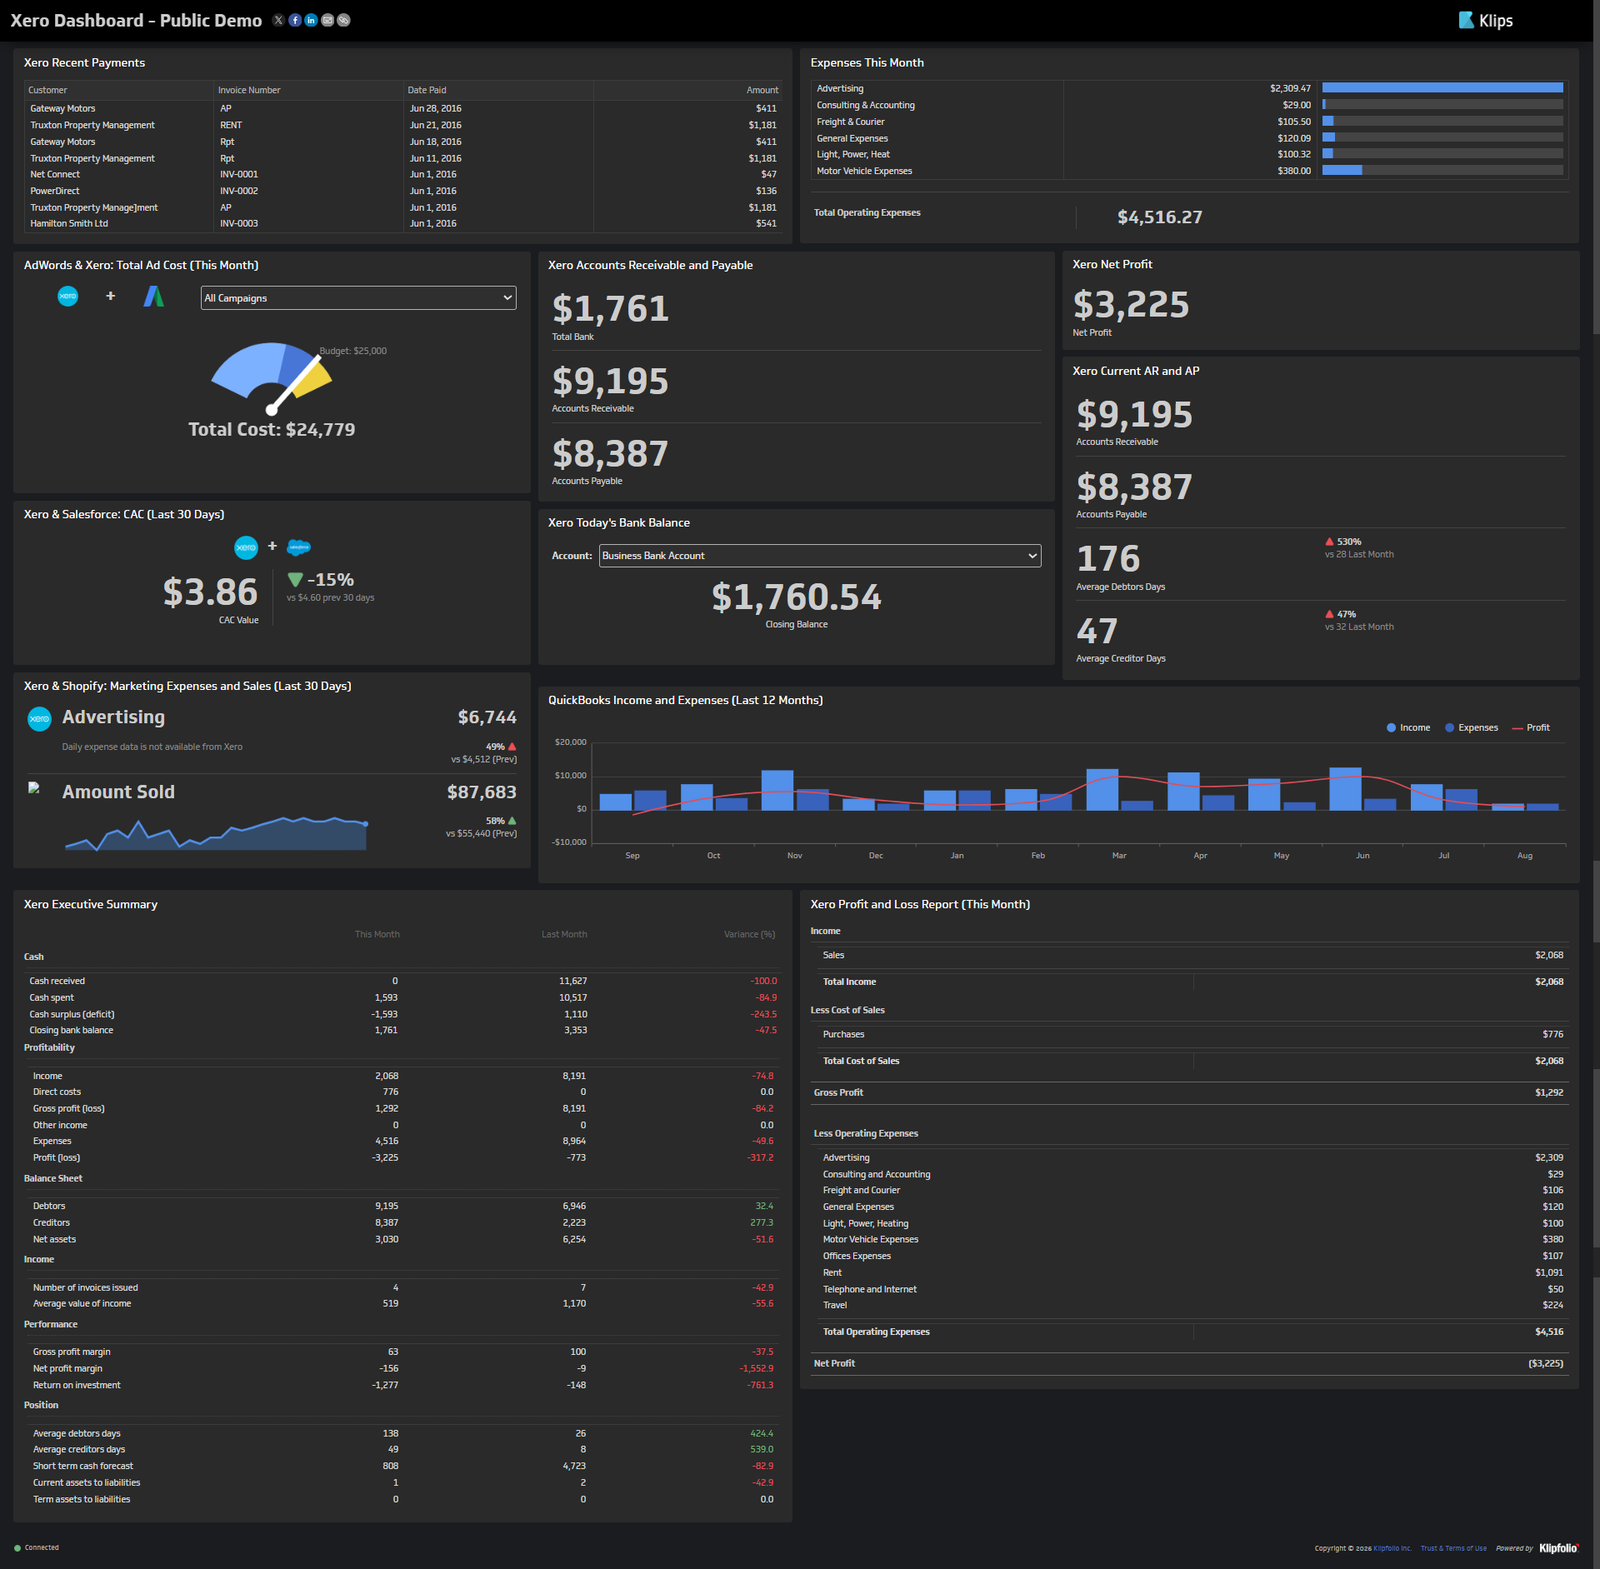Share dashboard on X (Twitter)
This screenshot has width=1600, height=1569.
click(x=279, y=20)
